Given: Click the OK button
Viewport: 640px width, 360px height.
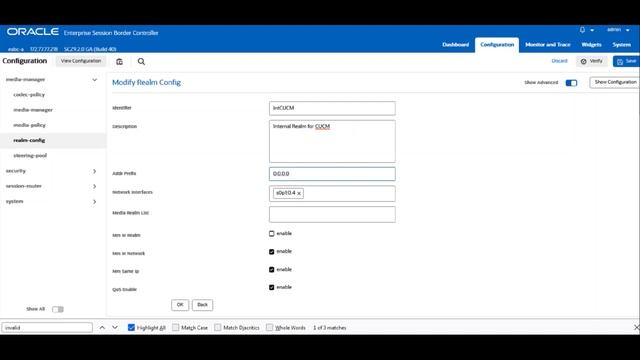Looking at the screenshot, I should 180,305.
